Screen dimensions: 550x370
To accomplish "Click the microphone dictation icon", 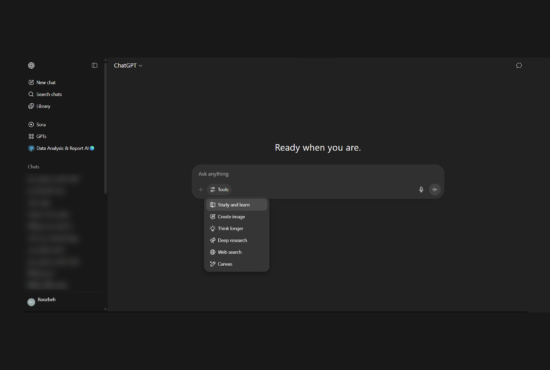I will [421, 189].
